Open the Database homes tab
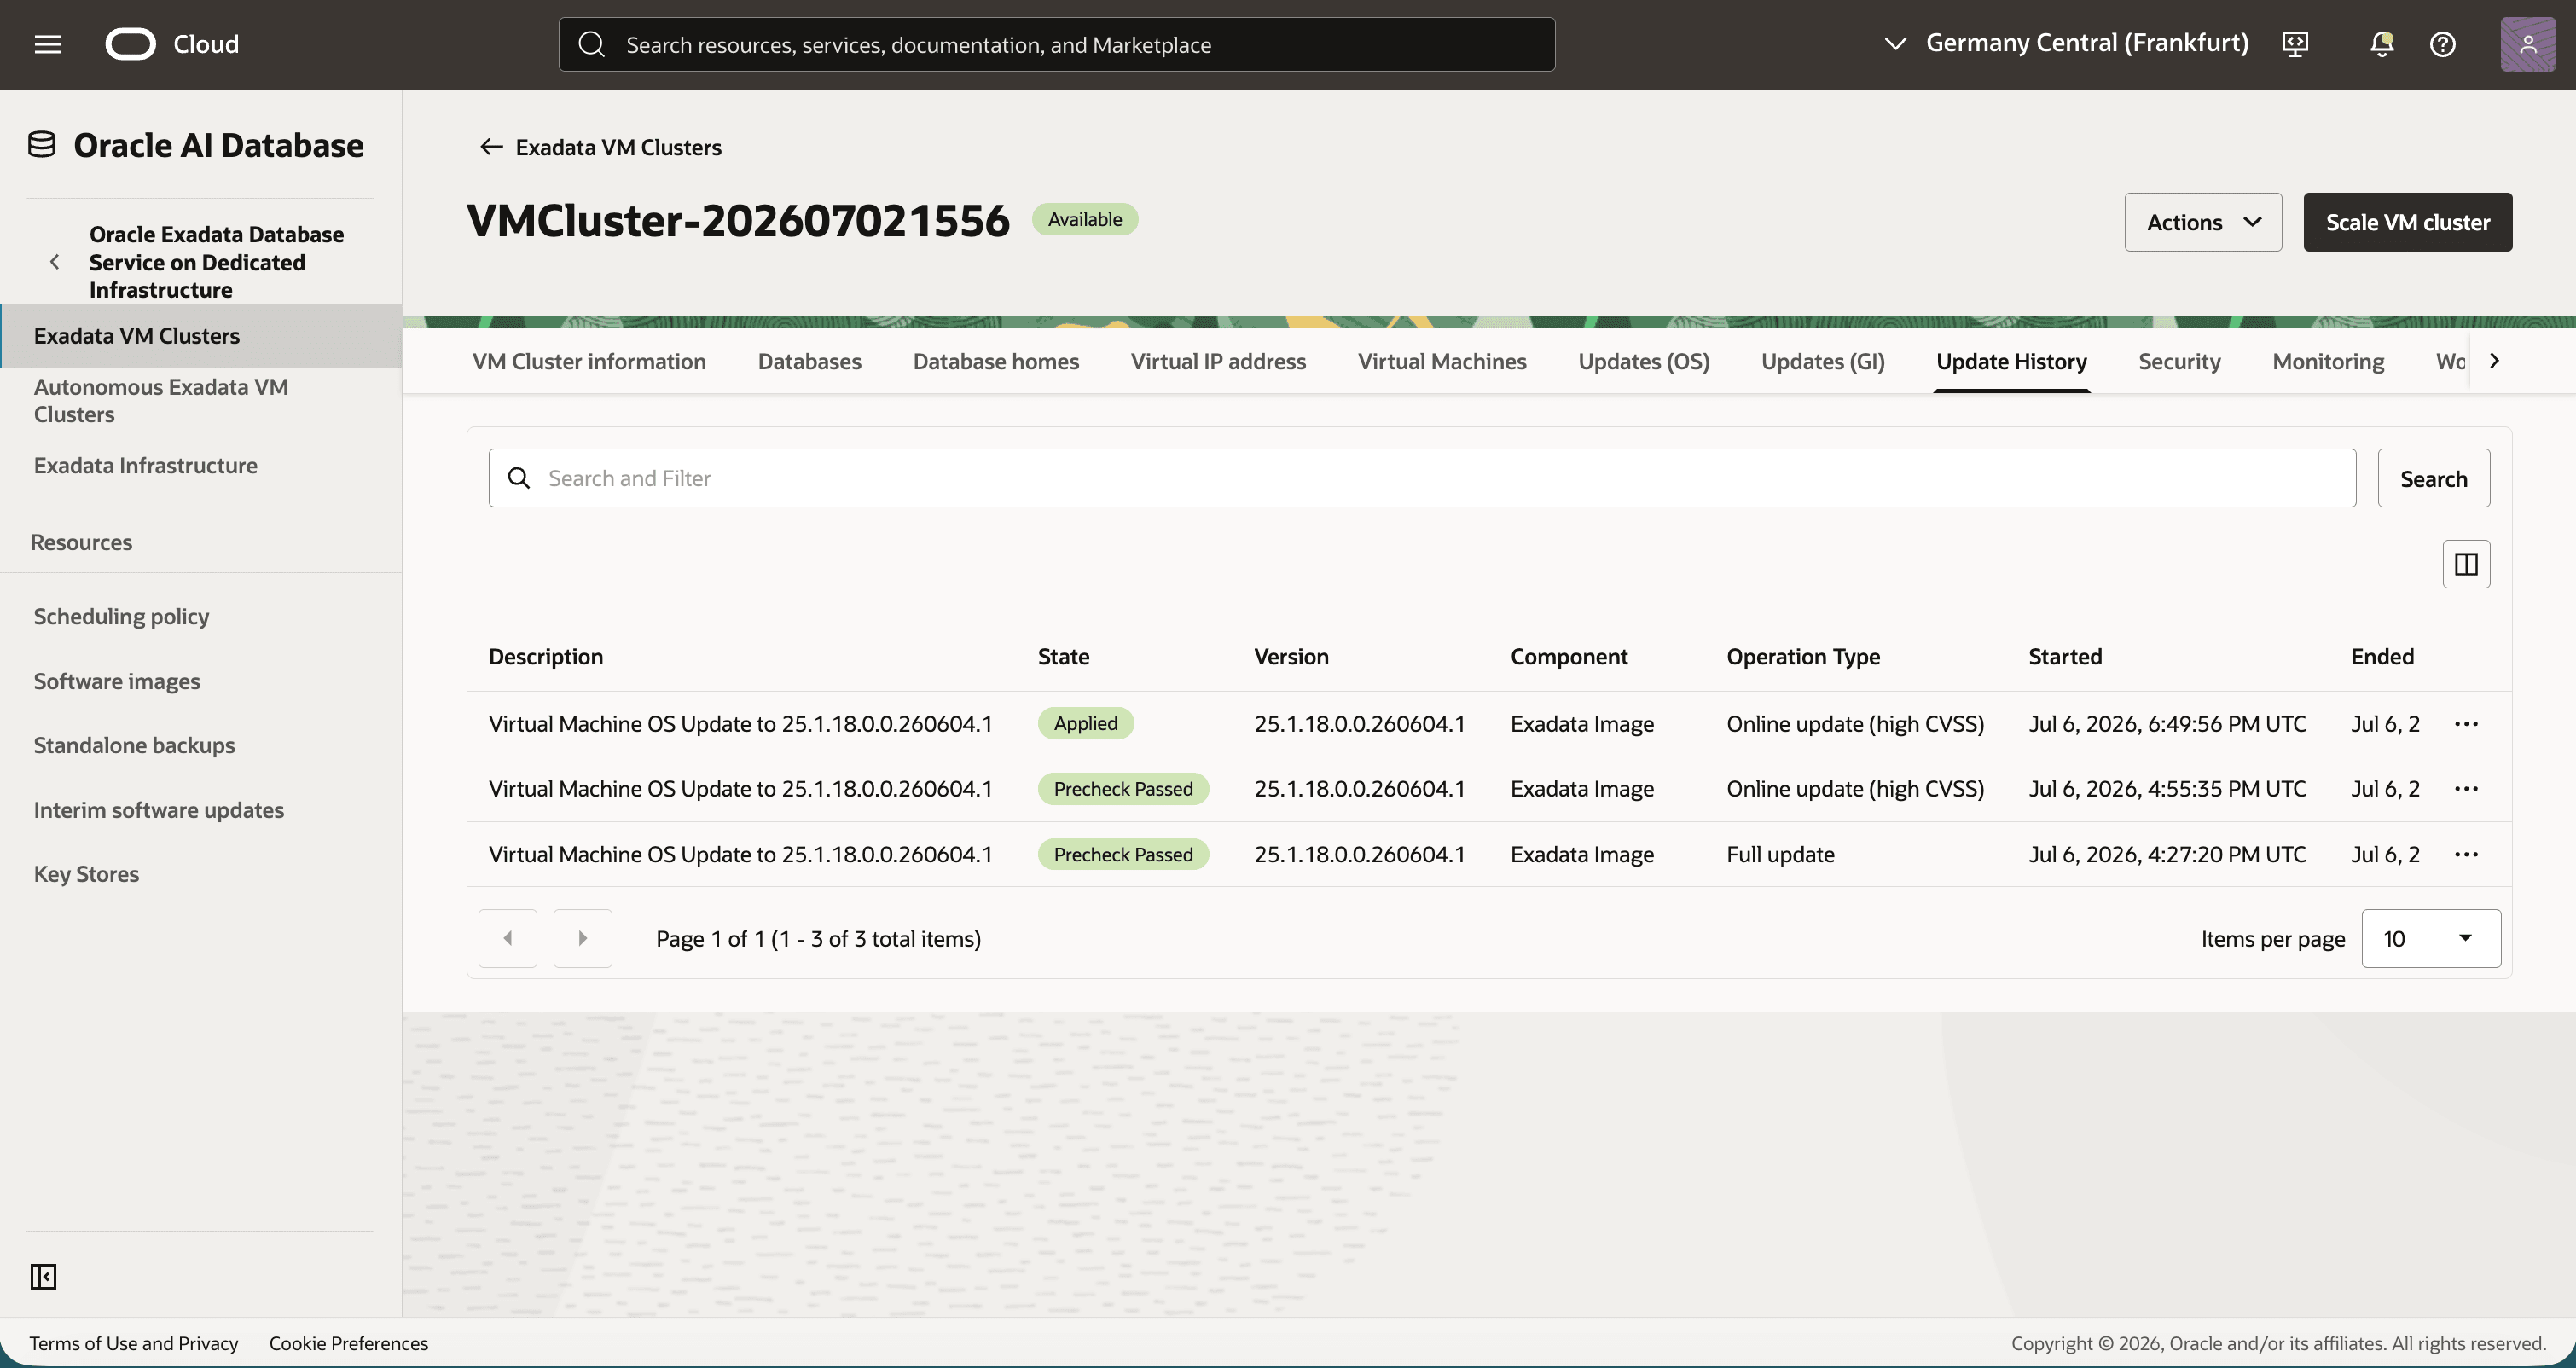Viewport: 2576px width, 1368px height. tap(996, 361)
